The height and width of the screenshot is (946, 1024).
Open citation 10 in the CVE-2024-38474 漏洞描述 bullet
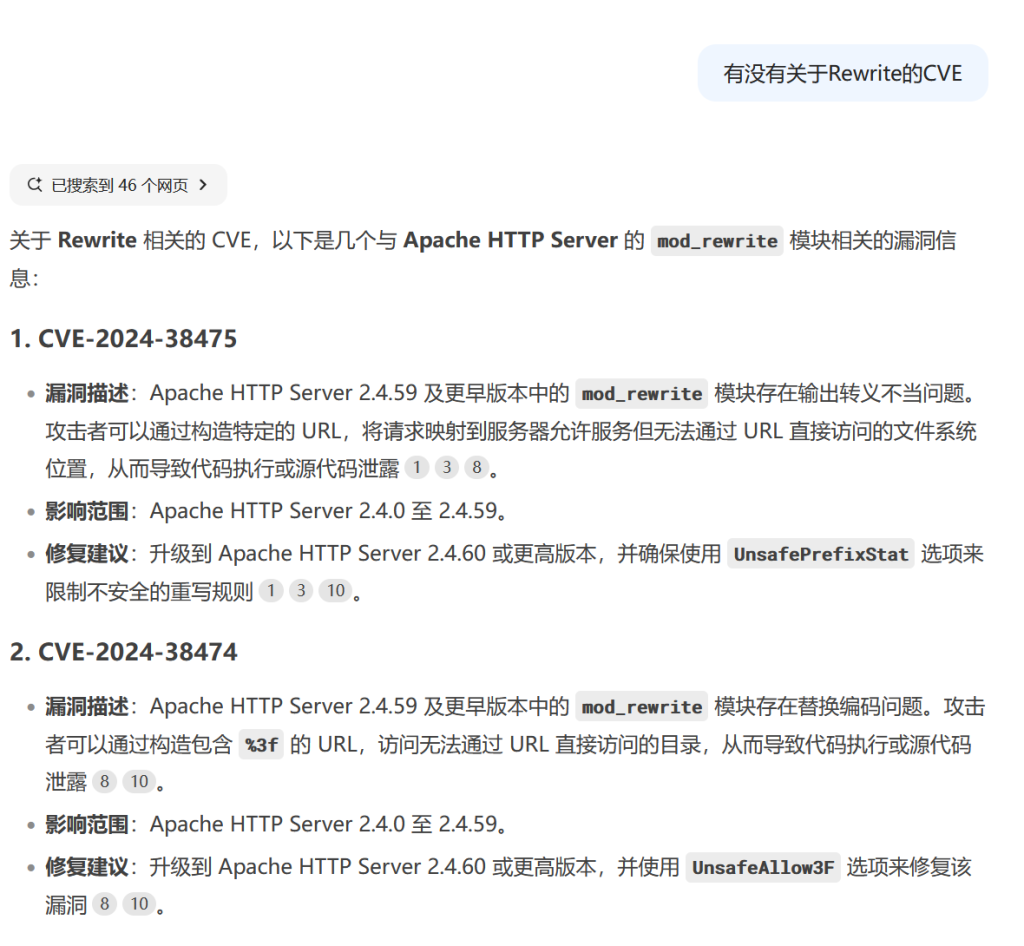pyautogui.click(x=139, y=781)
